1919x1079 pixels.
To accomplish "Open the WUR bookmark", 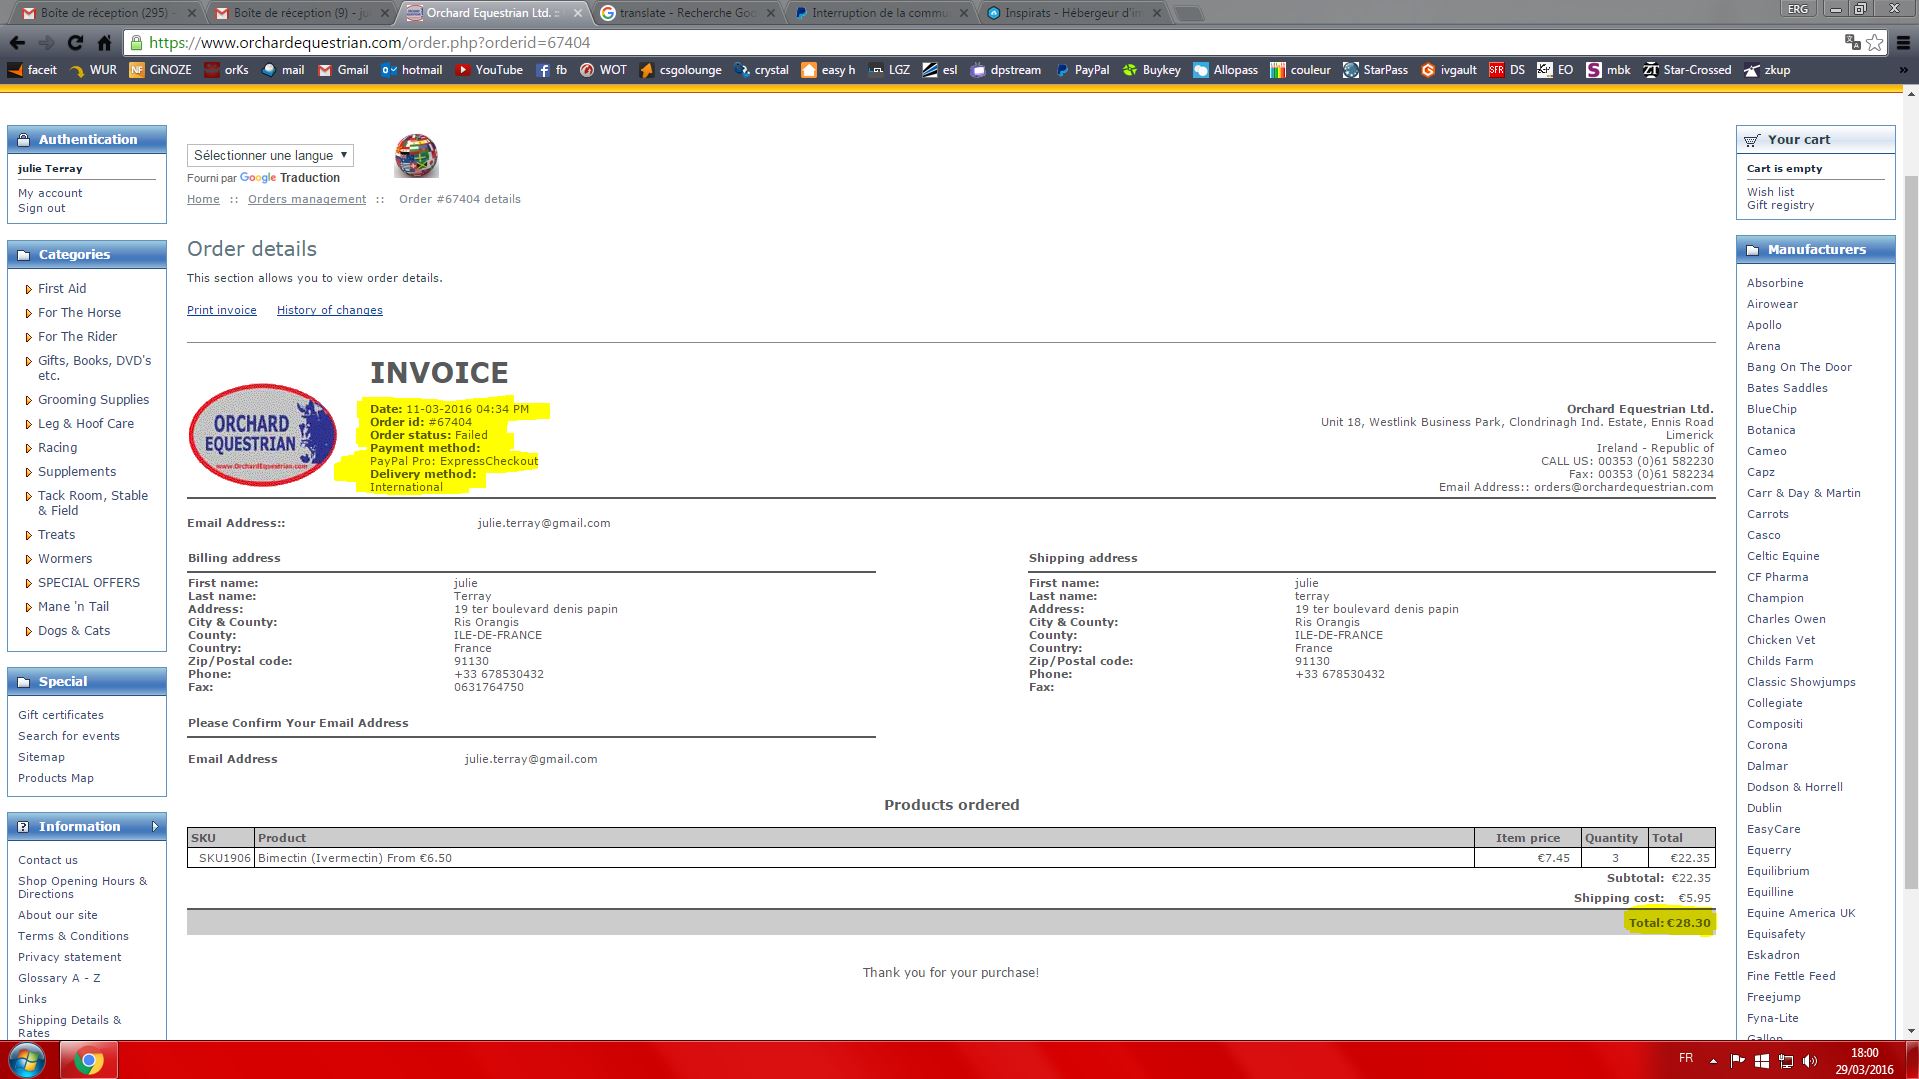I will [93, 70].
